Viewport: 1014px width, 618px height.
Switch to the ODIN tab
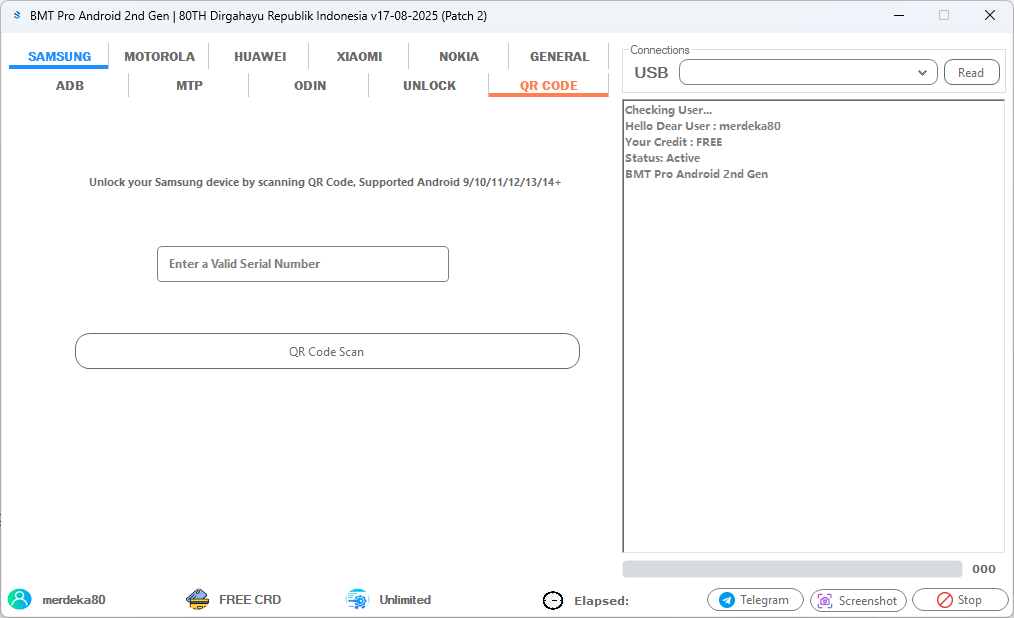click(x=310, y=85)
